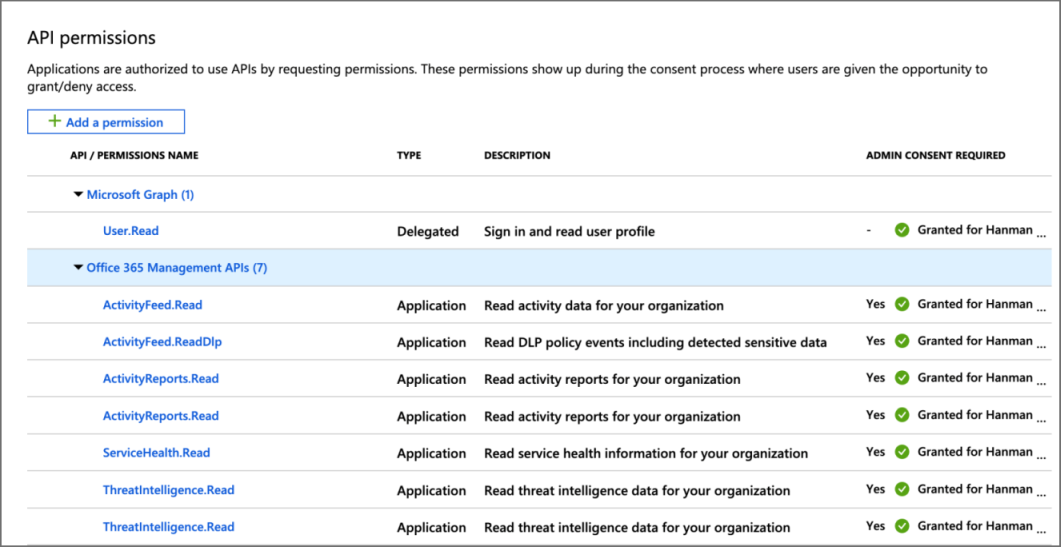Open the ActivityFeed.ReadDlp permission details
This screenshot has width=1061, height=547.
162,342
